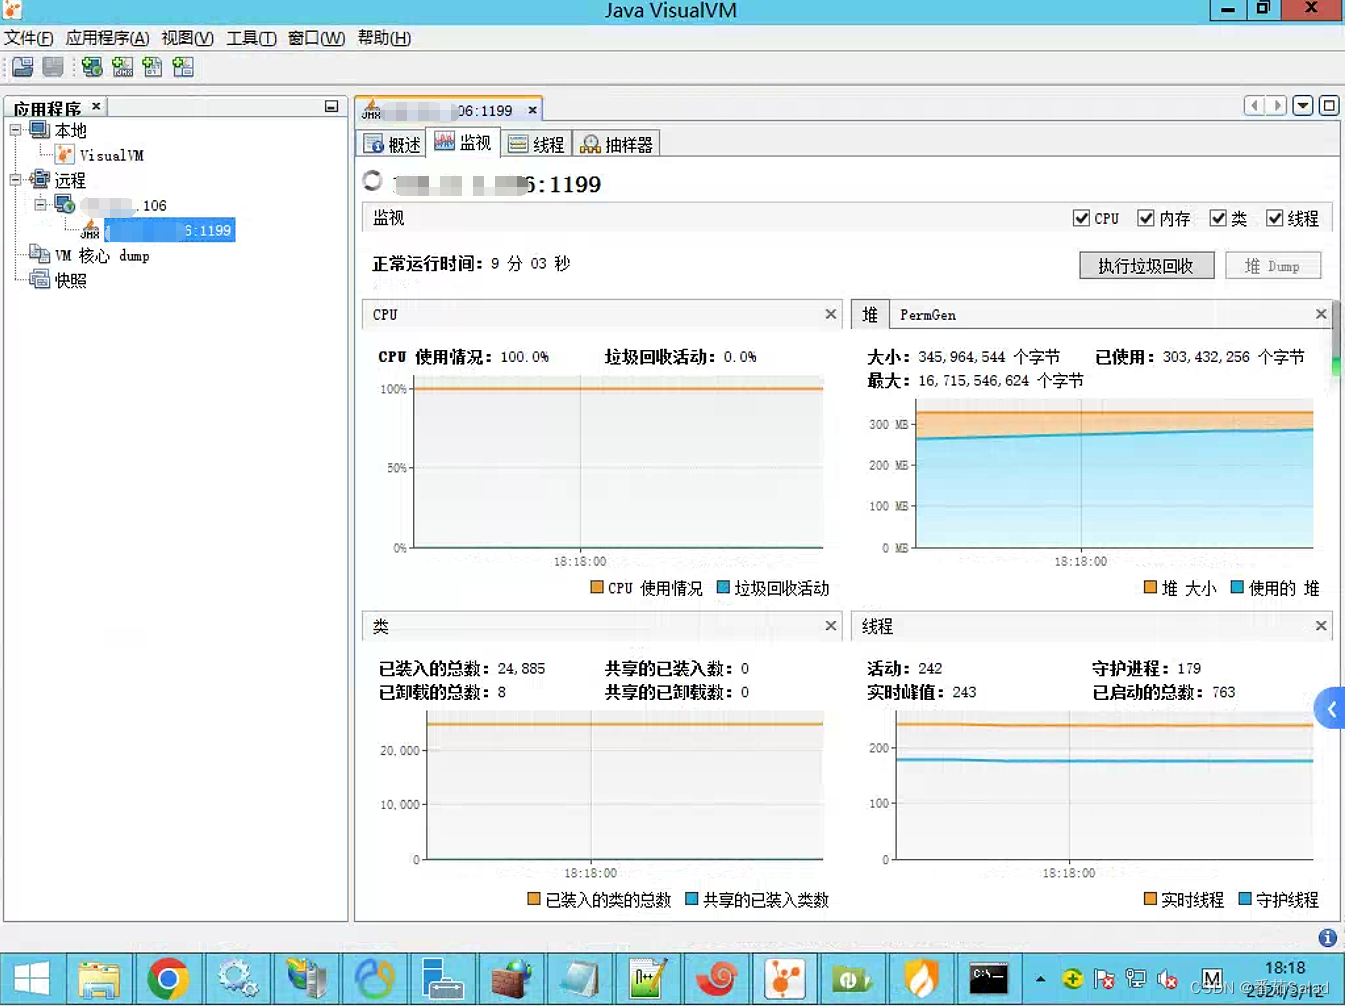Screen dimensions: 1345x1006
Task: Open the 工具(T) menu
Action: 251,38
